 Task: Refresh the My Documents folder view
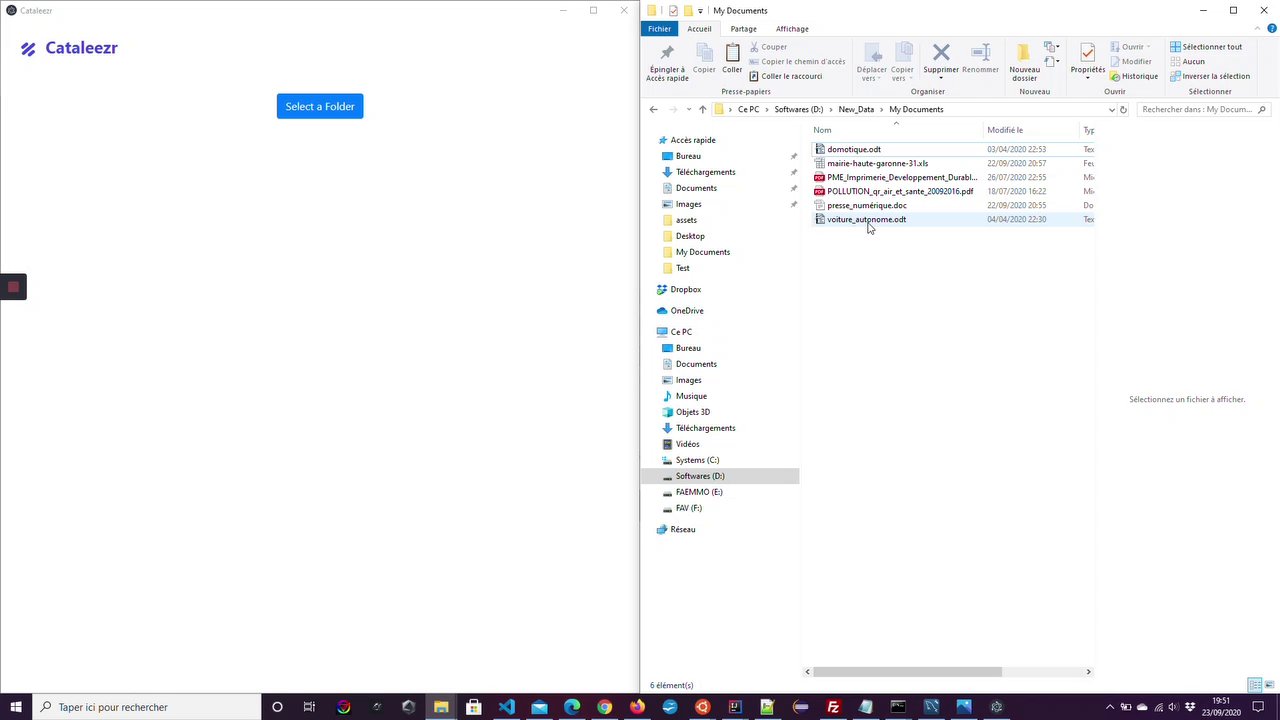point(1123,110)
